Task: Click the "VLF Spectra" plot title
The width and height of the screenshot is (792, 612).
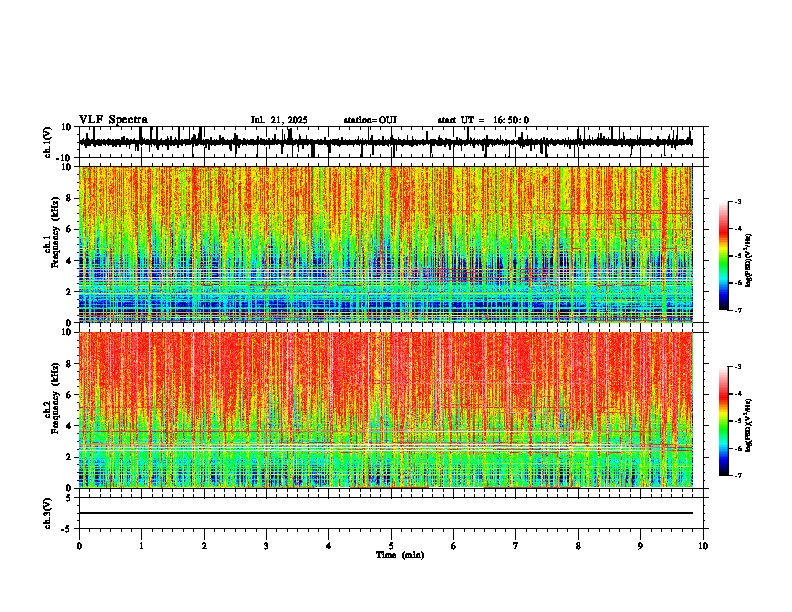Action: point(113,120)
